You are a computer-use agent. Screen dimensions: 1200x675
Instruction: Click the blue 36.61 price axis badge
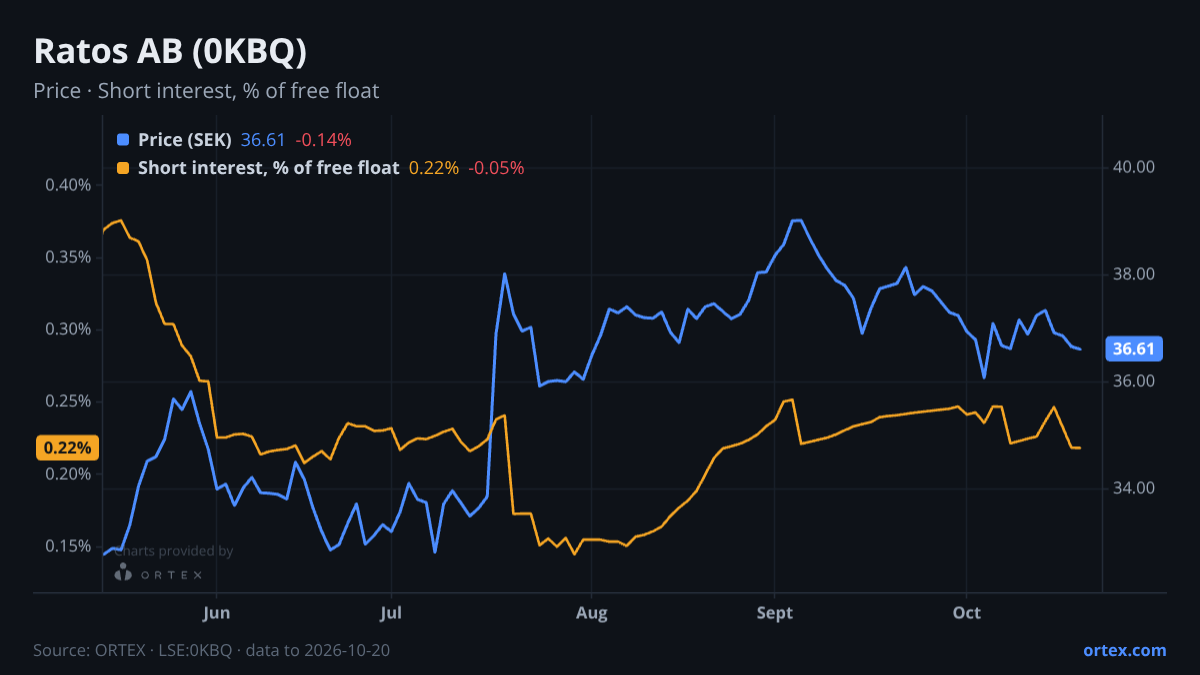tap(1135, 349)
